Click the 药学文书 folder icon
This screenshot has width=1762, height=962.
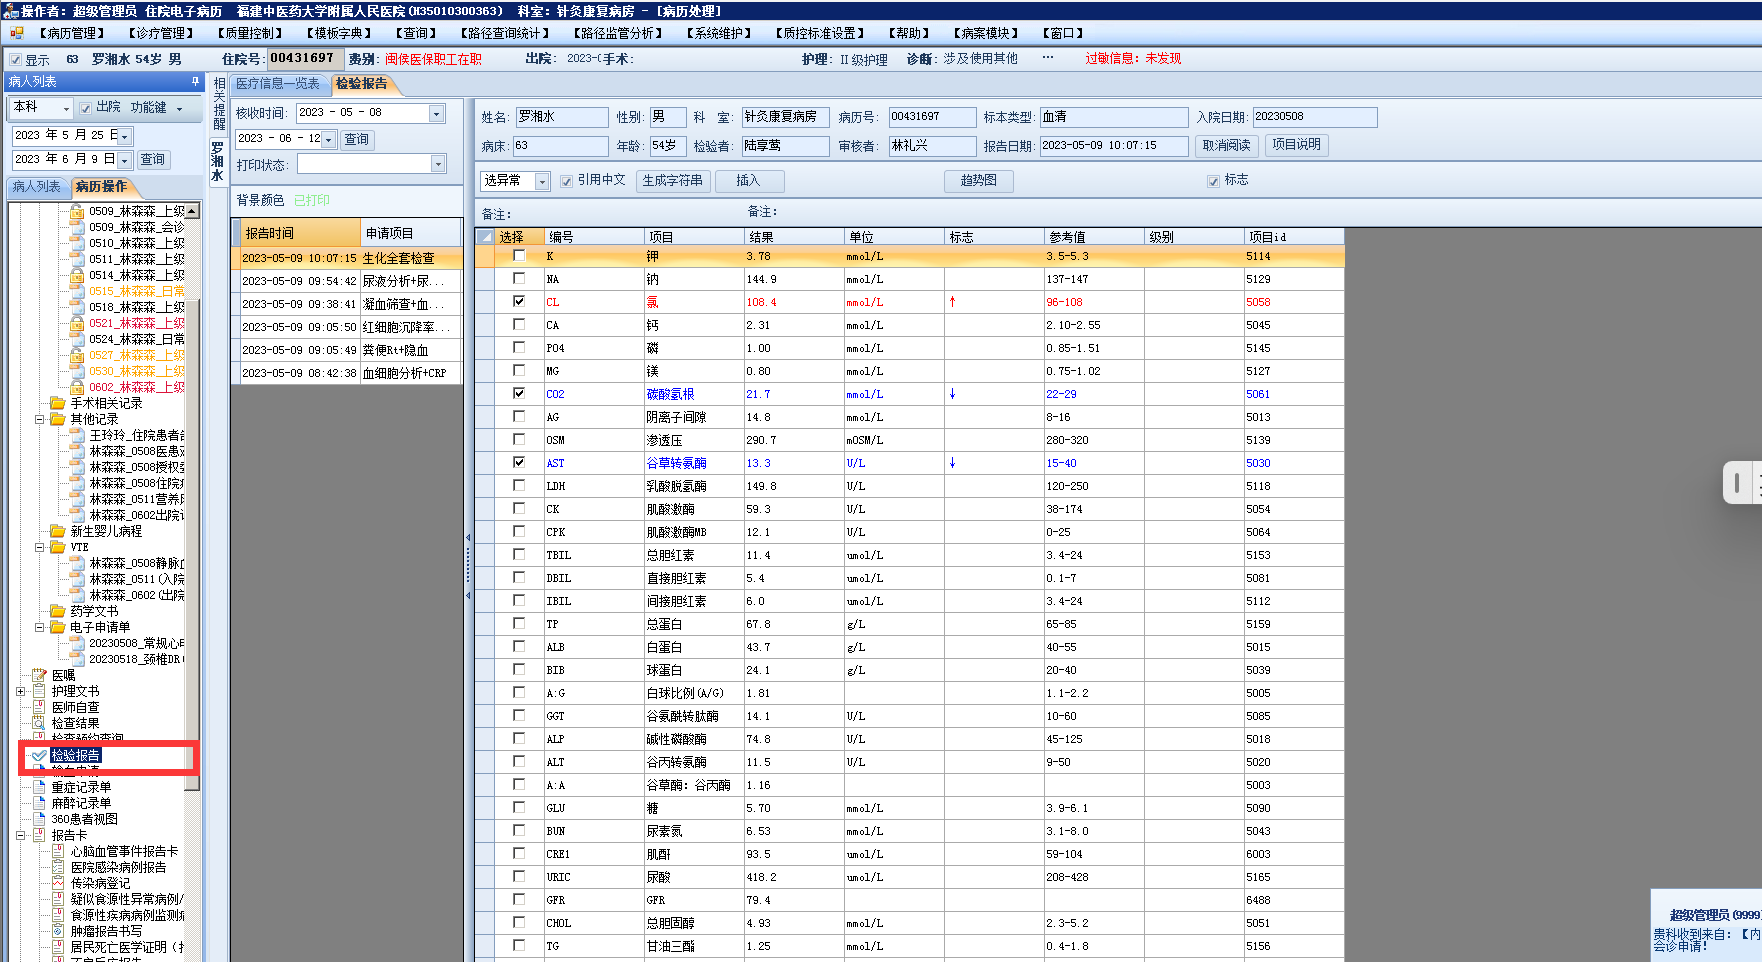coord(58,611)
